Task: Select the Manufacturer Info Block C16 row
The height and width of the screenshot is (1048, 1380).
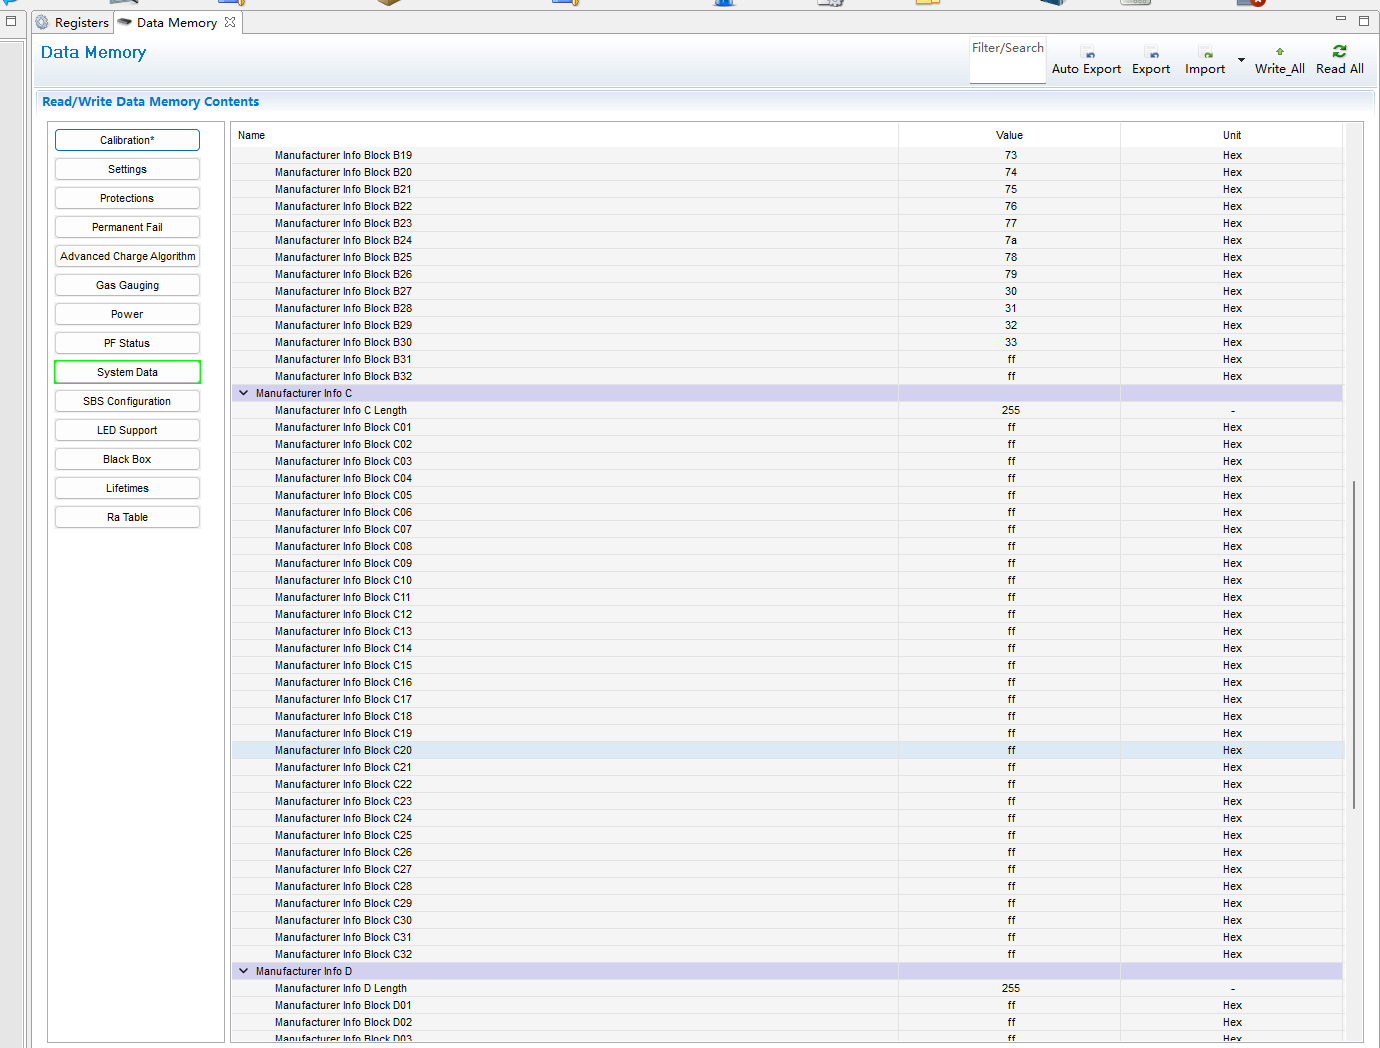Action: point(787,682)
